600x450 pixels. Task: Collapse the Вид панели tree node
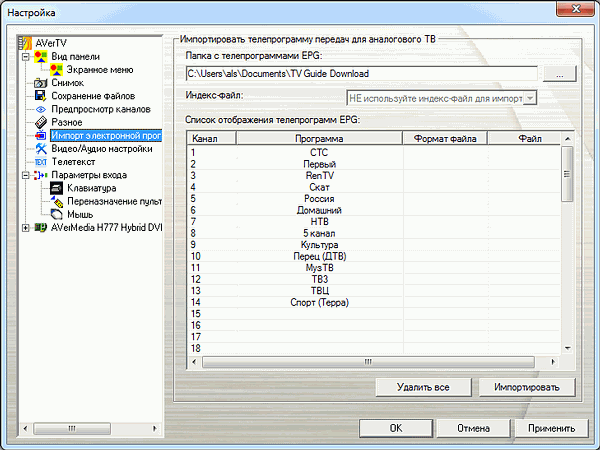(x=25, y=57)
